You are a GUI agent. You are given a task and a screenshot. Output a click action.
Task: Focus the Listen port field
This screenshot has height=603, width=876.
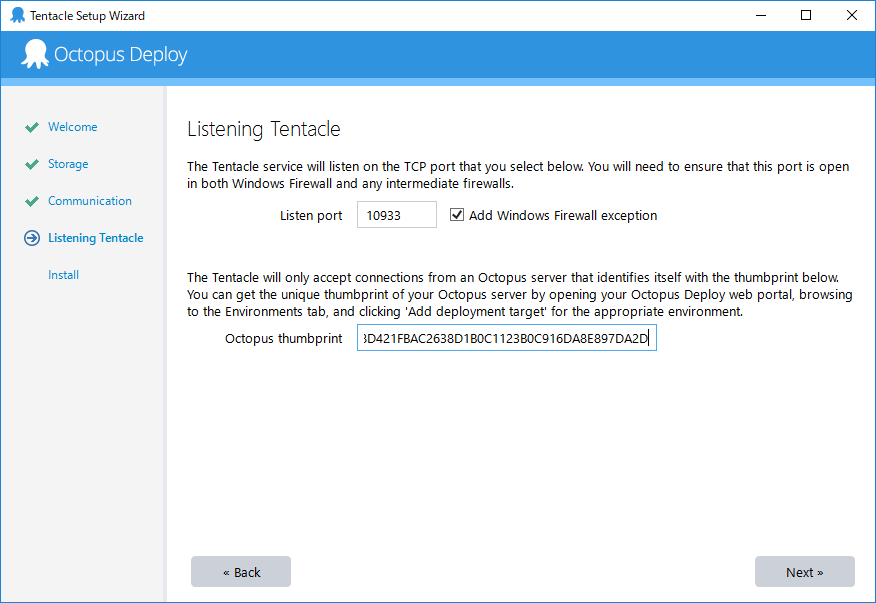397,215
